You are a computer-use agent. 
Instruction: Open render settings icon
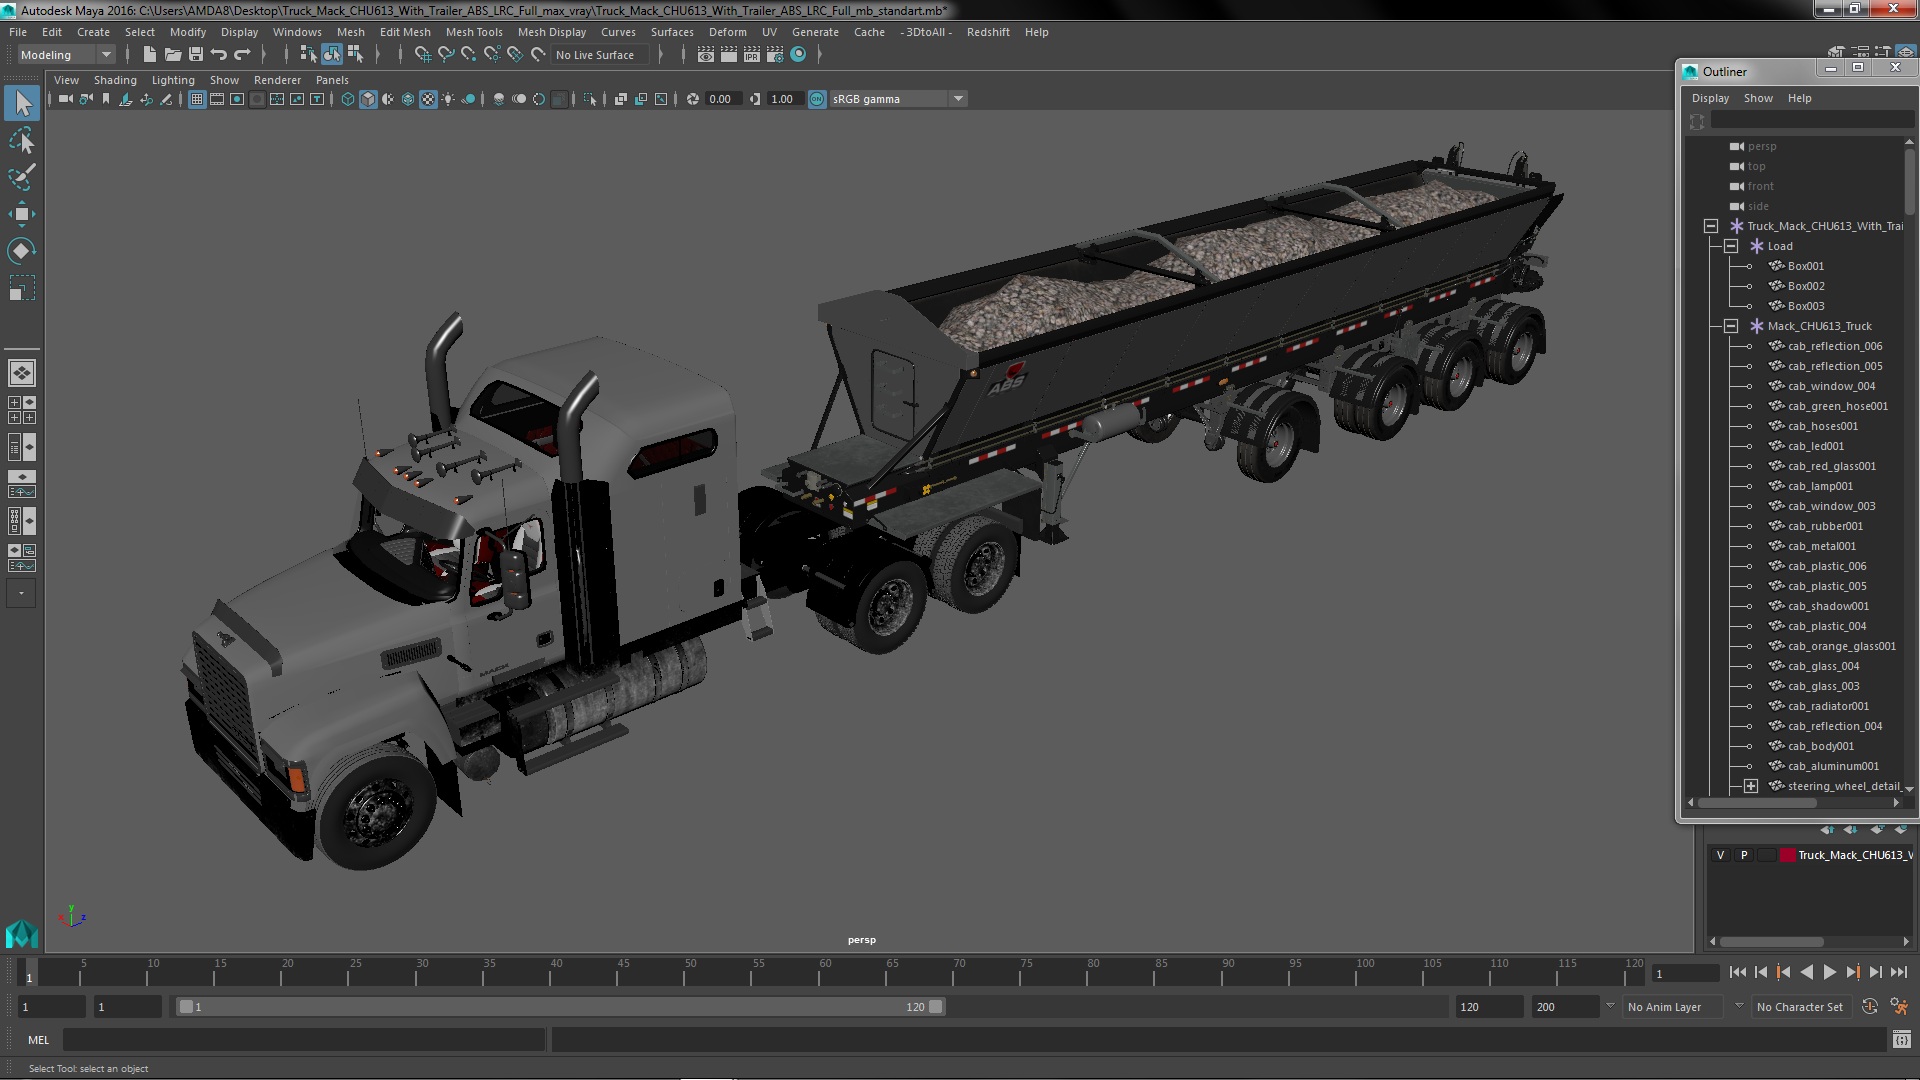[x=775, y=55]
